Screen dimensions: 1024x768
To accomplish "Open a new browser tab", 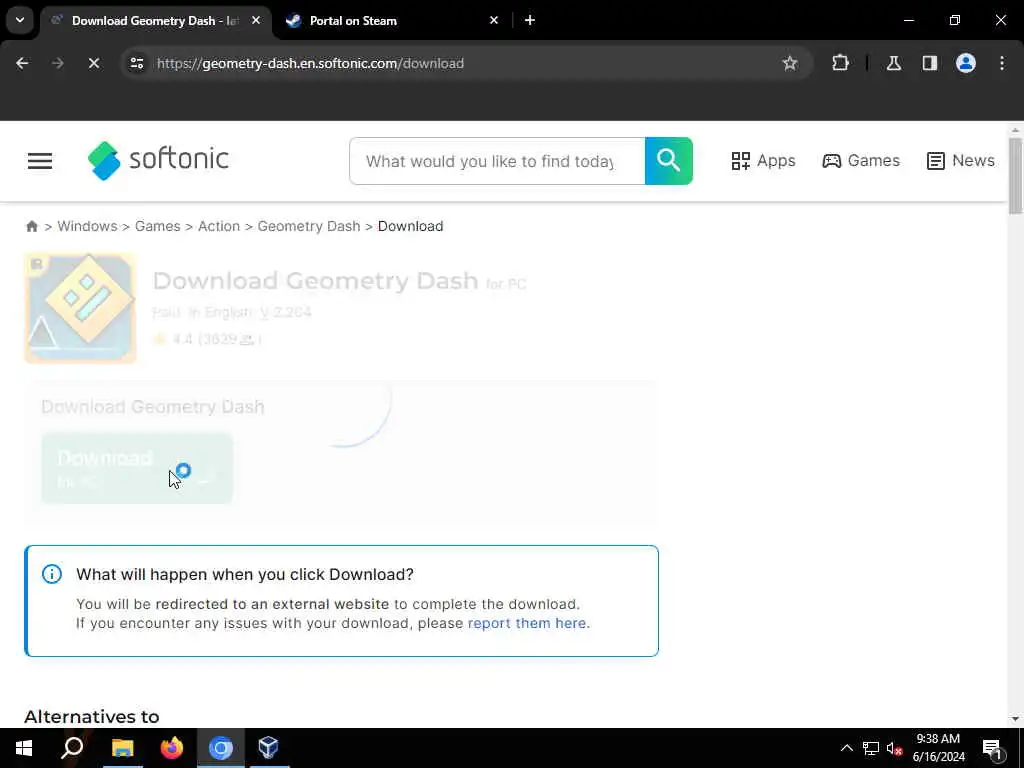I will 530,20.
